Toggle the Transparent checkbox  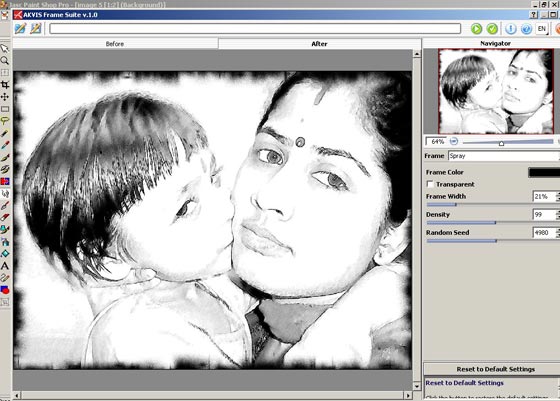pyautogui.click(x=430, y=184)
